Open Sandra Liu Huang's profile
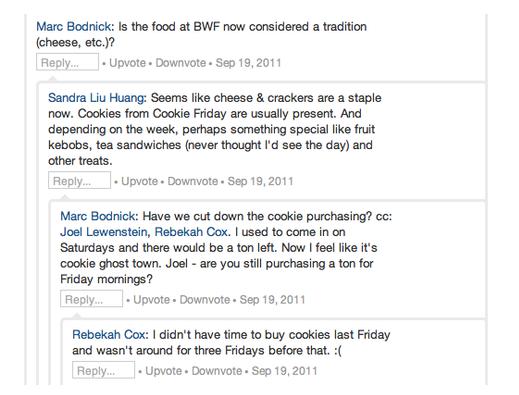This screenshot has width=519, height=395. [96, 98]
